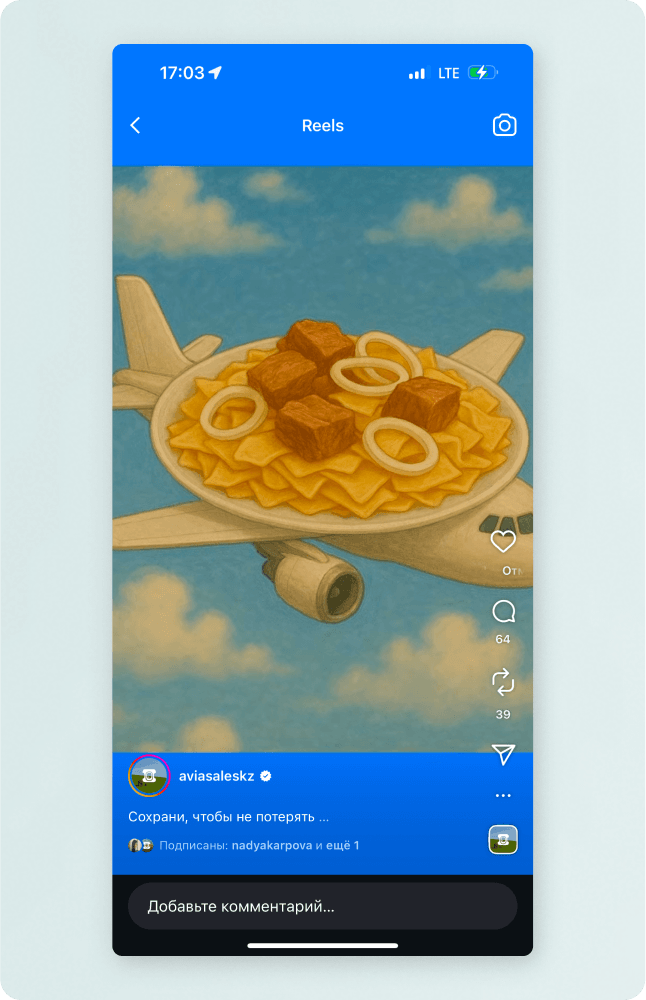Open the three-dot more options menu
The image size is (646, 1000).
[x=503, y=795]
